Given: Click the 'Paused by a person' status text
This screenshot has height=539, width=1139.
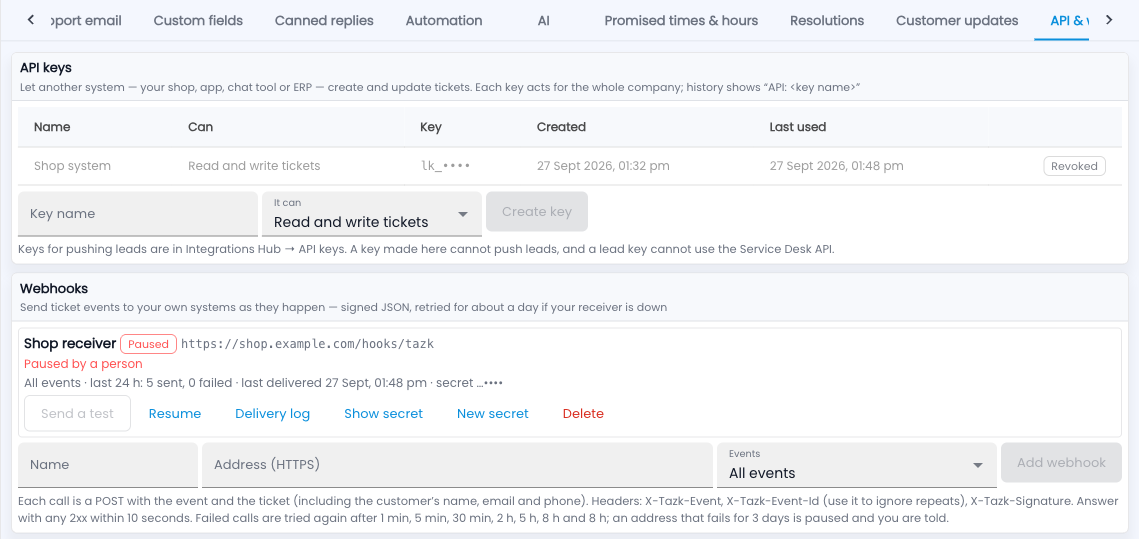Looking at the screenshot, I should point(84,364).
